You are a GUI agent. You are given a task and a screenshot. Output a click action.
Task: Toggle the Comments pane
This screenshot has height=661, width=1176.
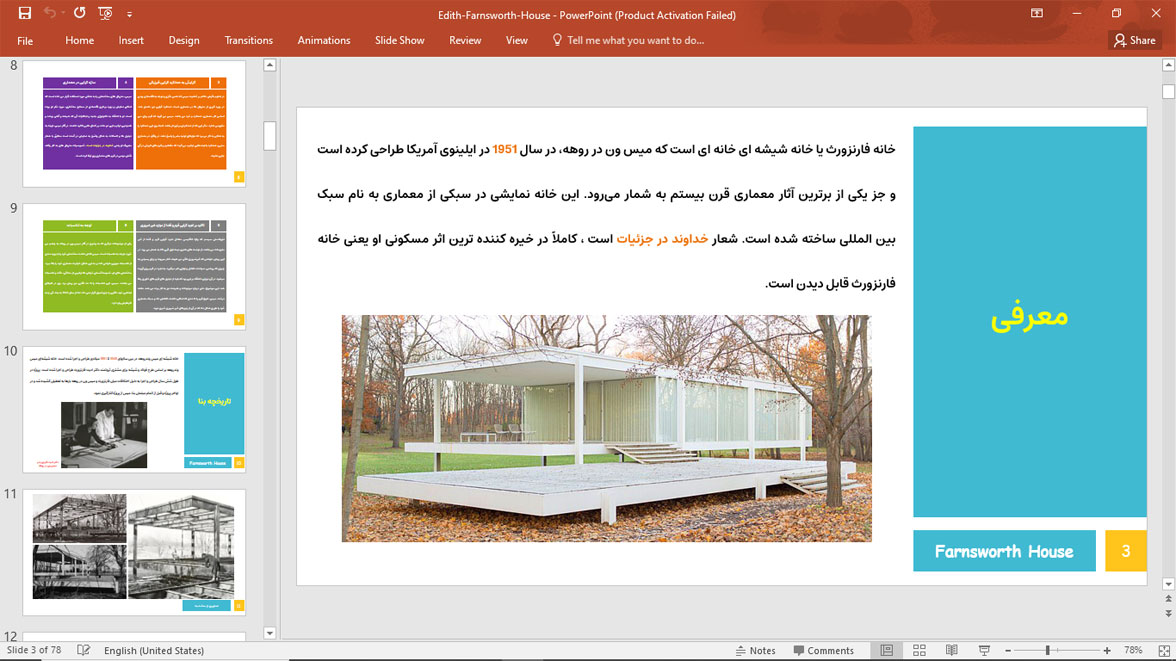tap(824, 650)
